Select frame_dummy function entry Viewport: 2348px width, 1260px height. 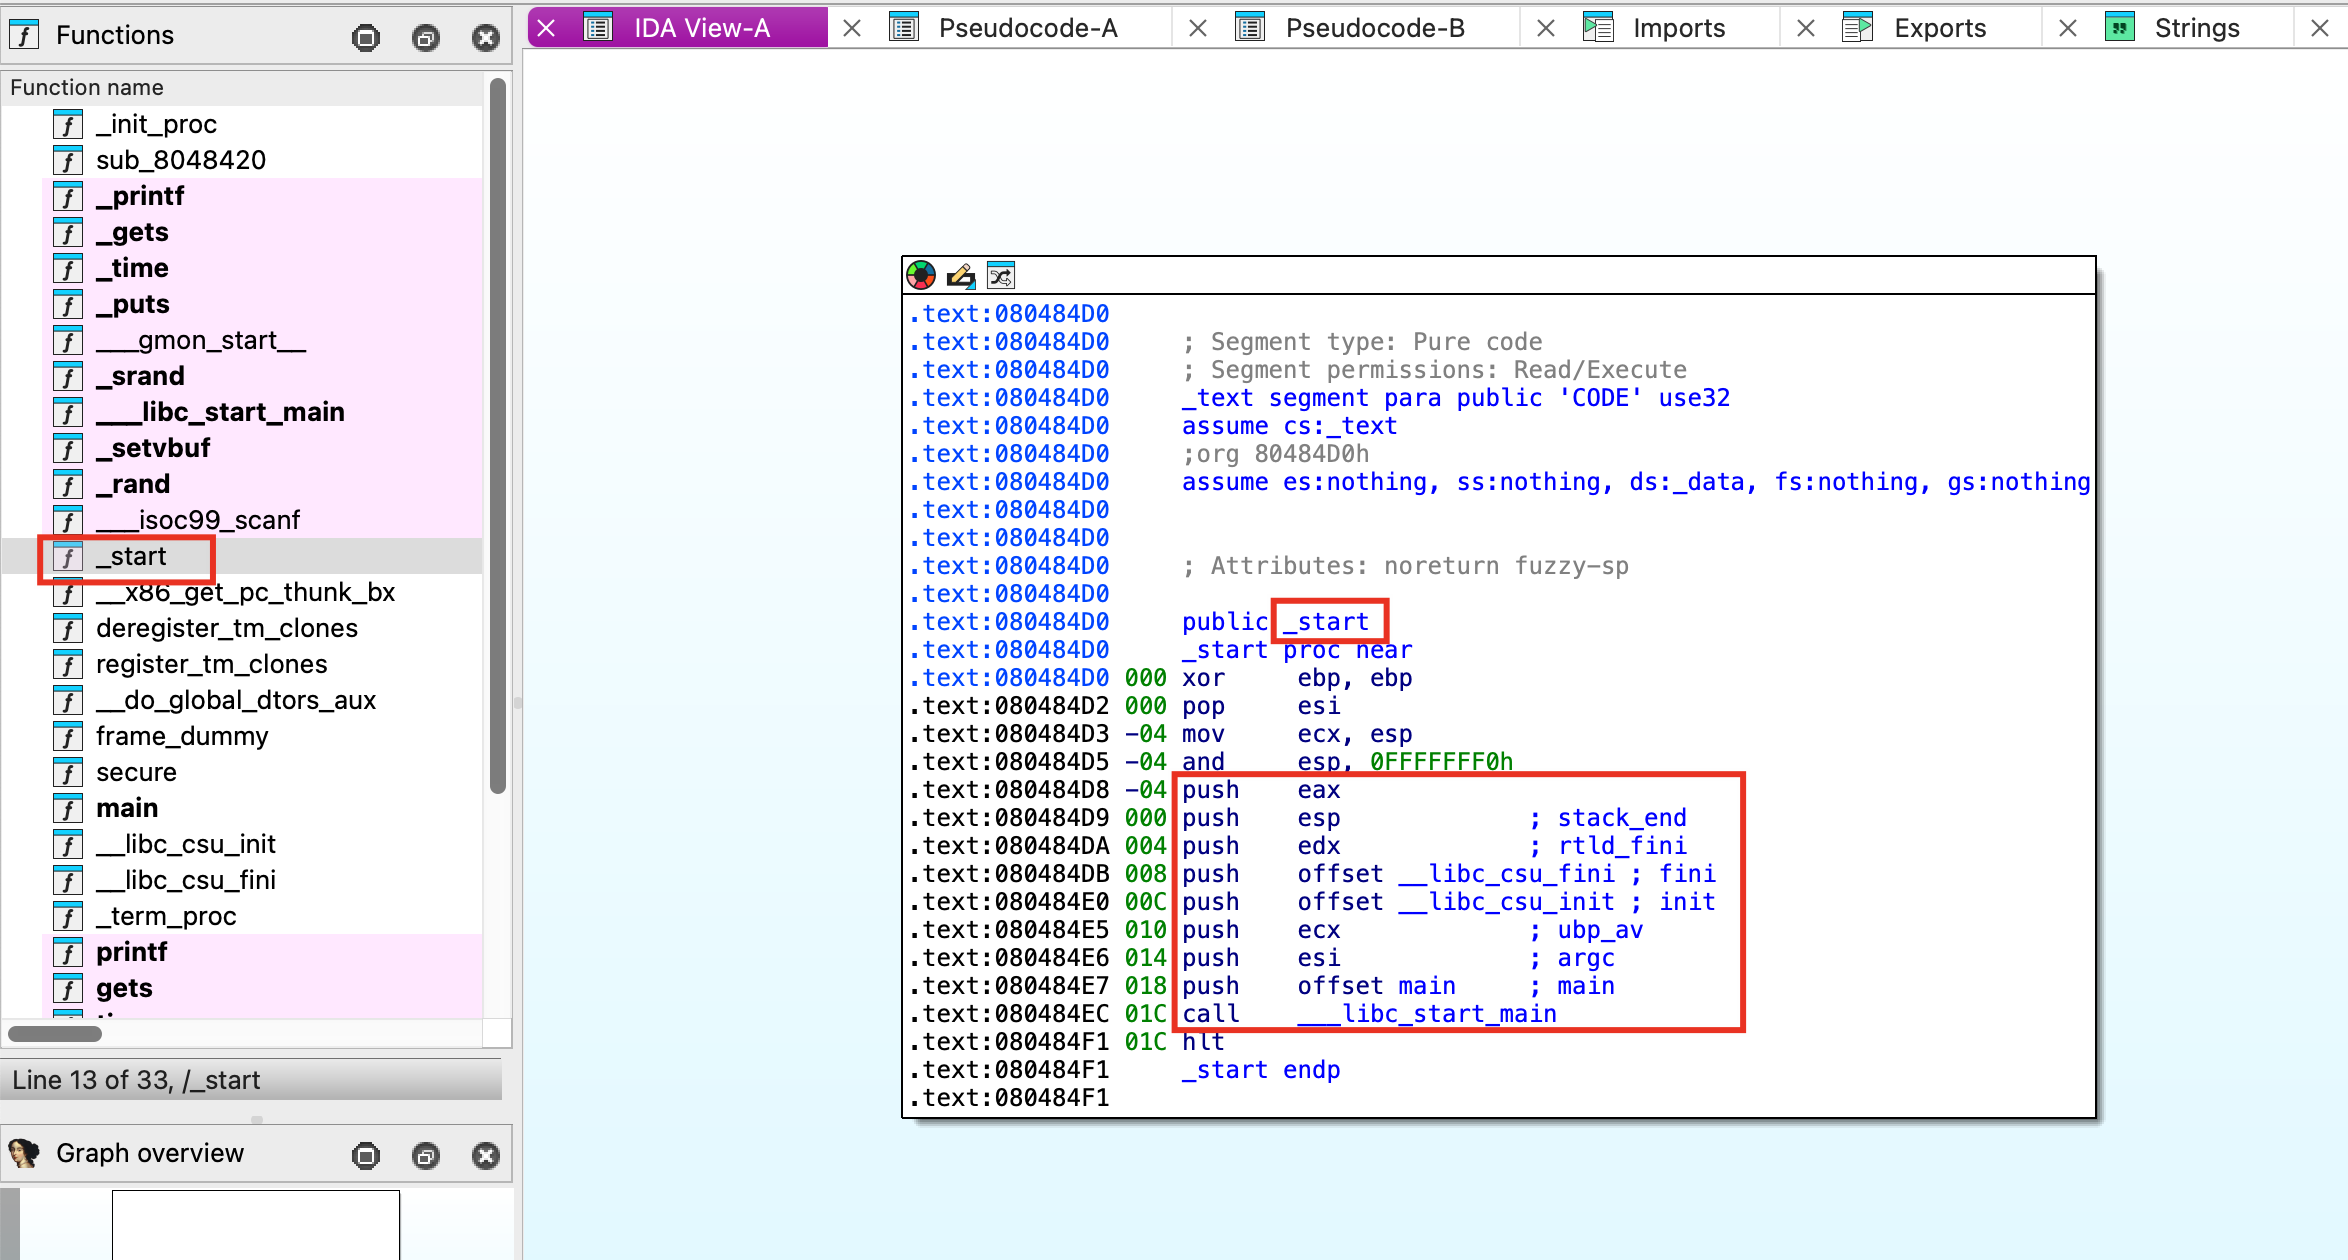(x=244, y=736)
